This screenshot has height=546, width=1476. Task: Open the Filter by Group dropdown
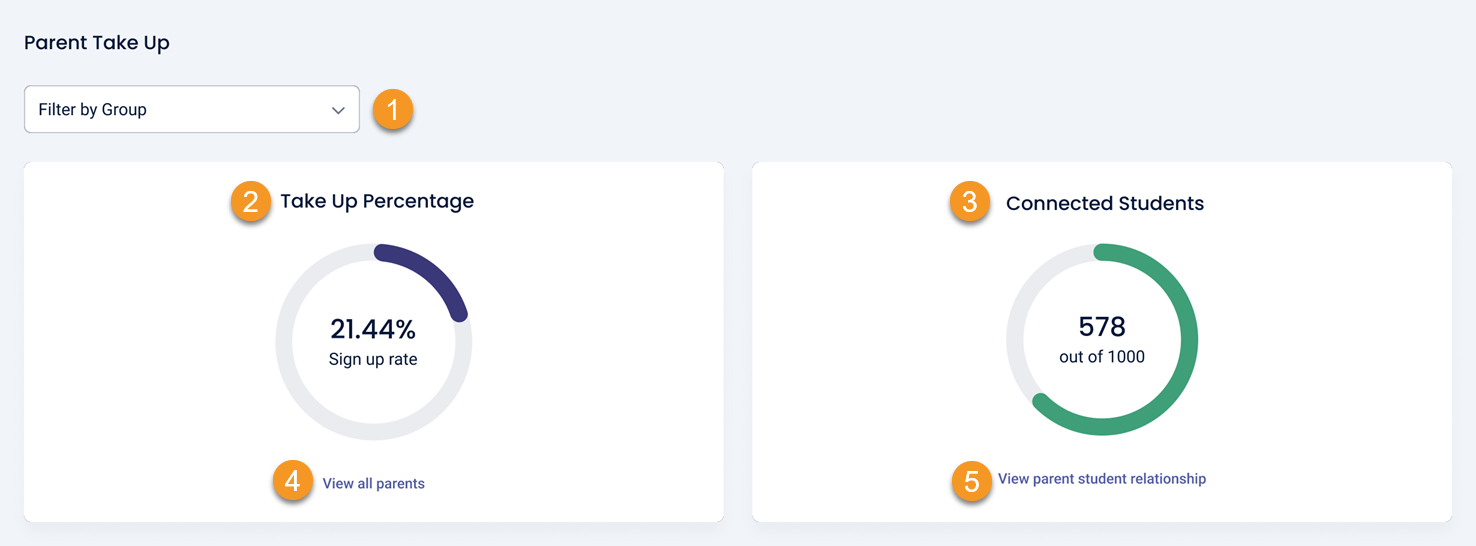pyautogui.click(x=191, y=110)
